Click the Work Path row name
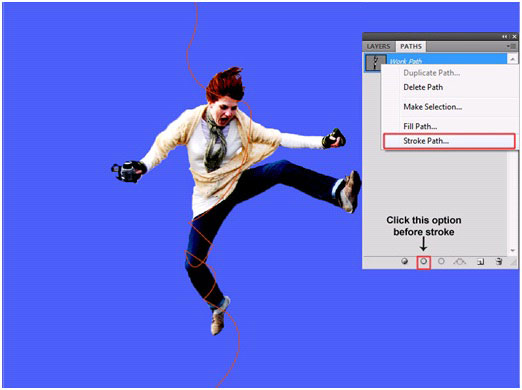The height and width of the screenshot is (390, 522). pos(406,61)
